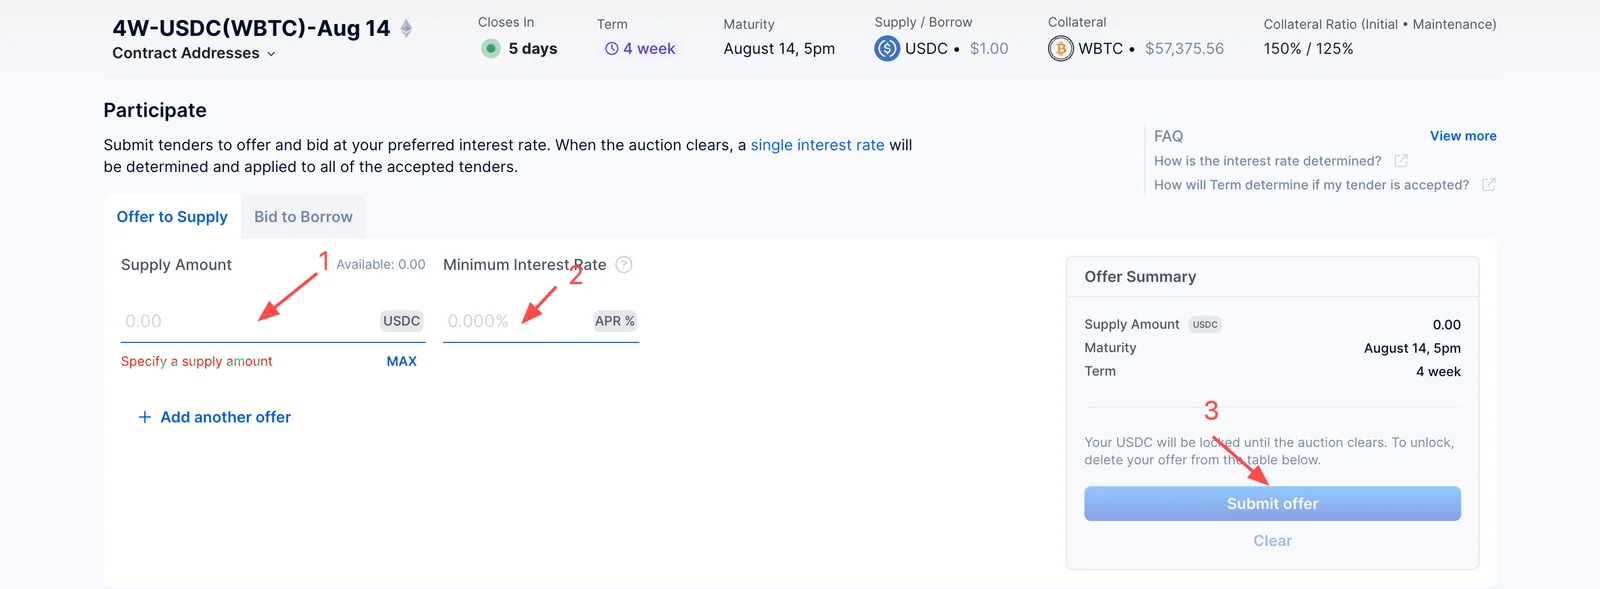Click the Offer Summary heading
Viewport: 1600px width, 589px height.
pyautogui.click(x=1140, y=277)
